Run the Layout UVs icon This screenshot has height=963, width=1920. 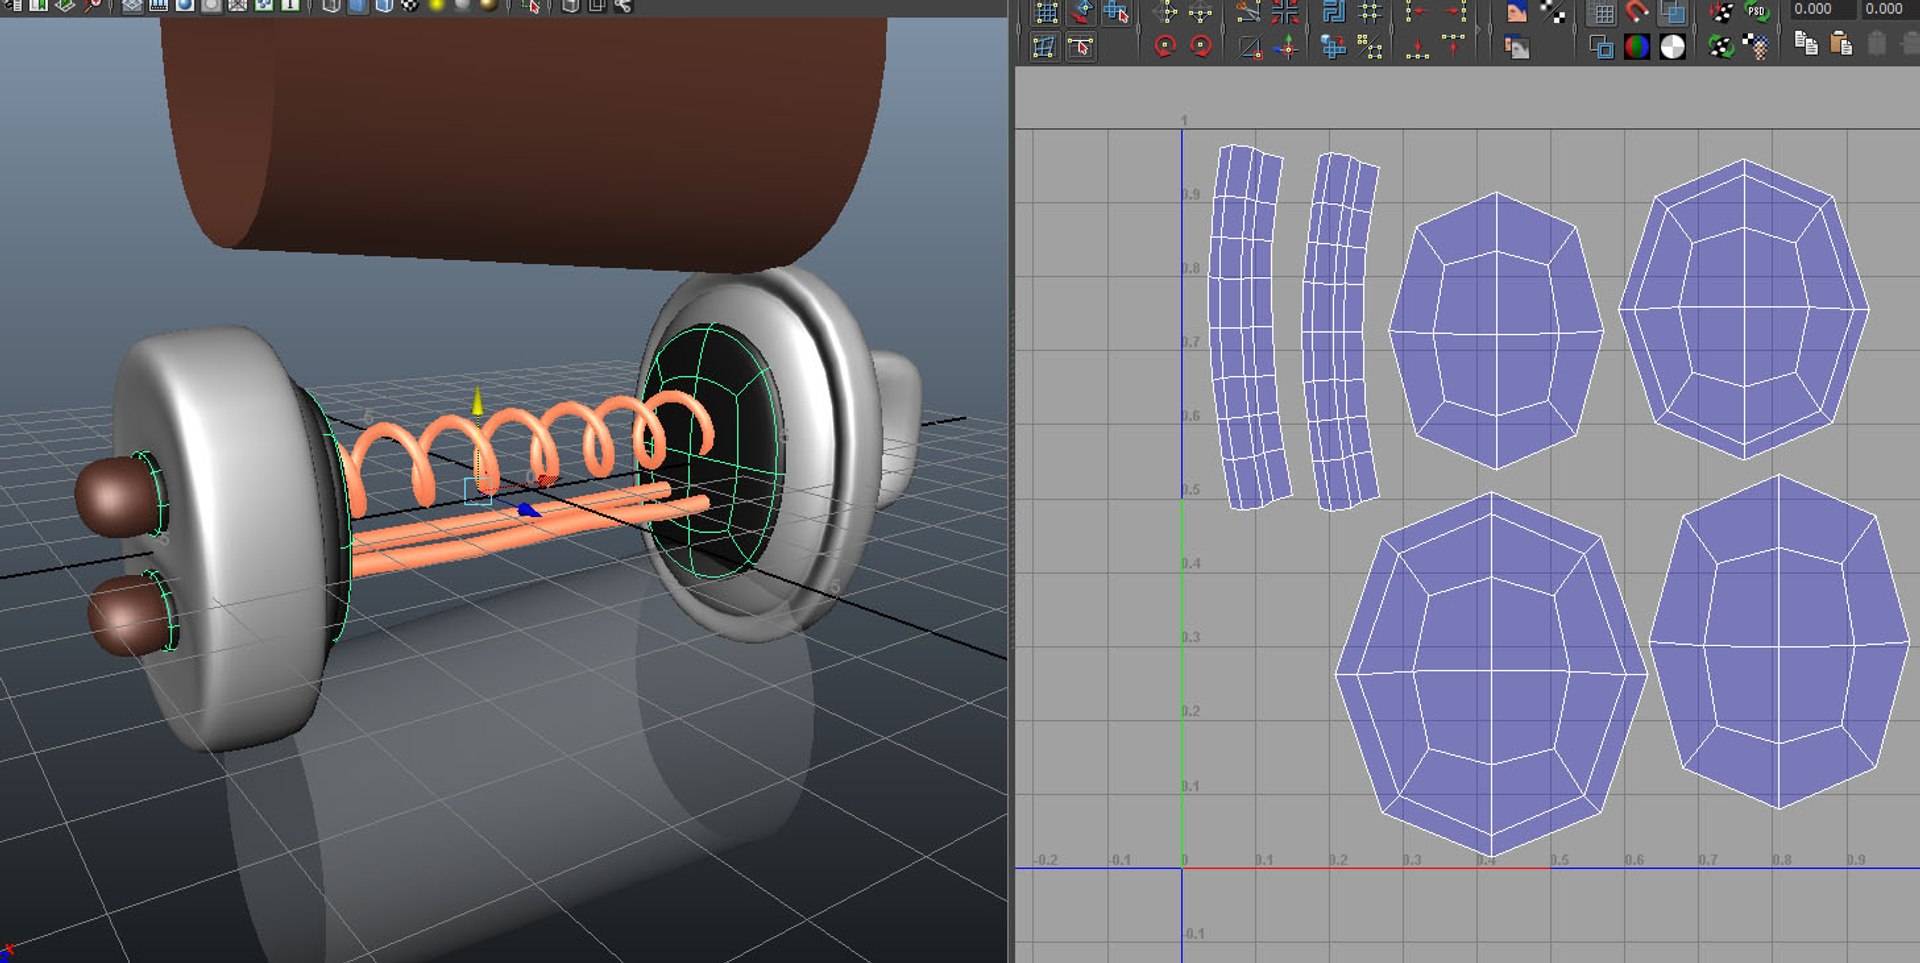coord(1334,12)
